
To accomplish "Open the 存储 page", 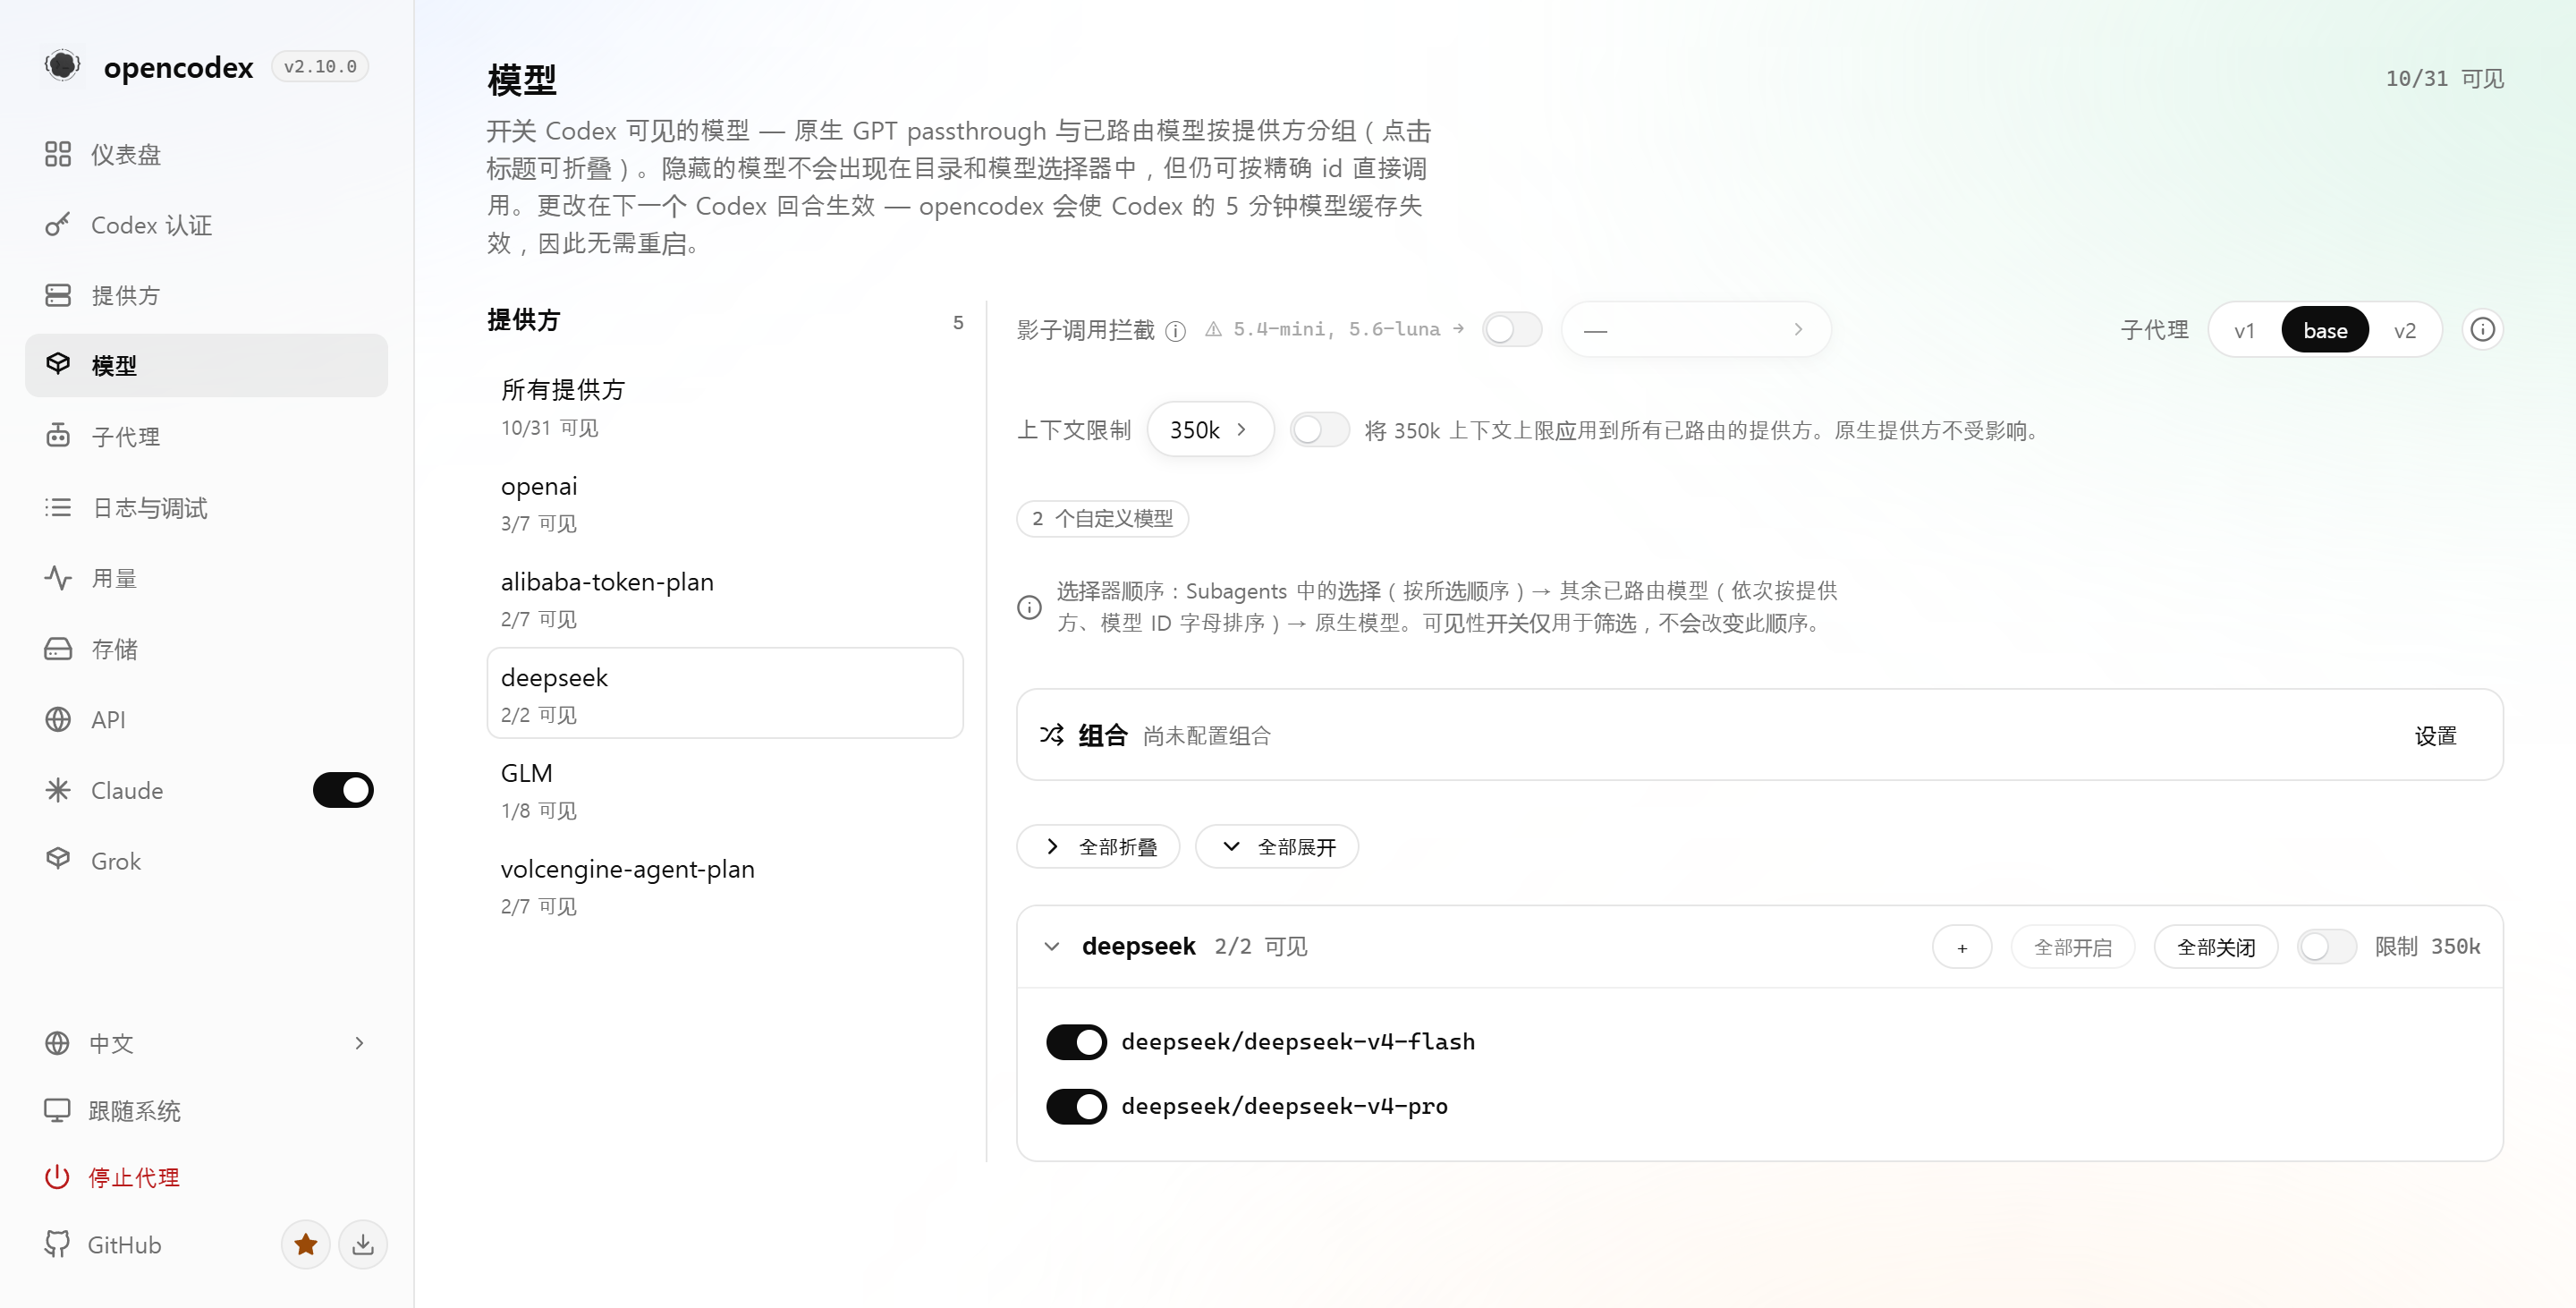I will pos(206,649).
